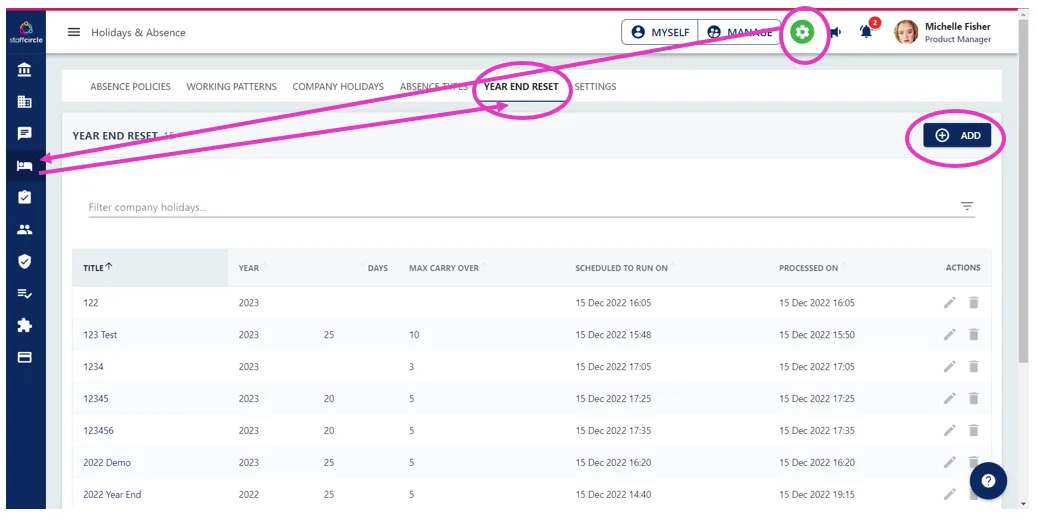Edit the 12345 row
This screenshot has height=520, width=1038.
pyautogui.click(x=949, y=398)
